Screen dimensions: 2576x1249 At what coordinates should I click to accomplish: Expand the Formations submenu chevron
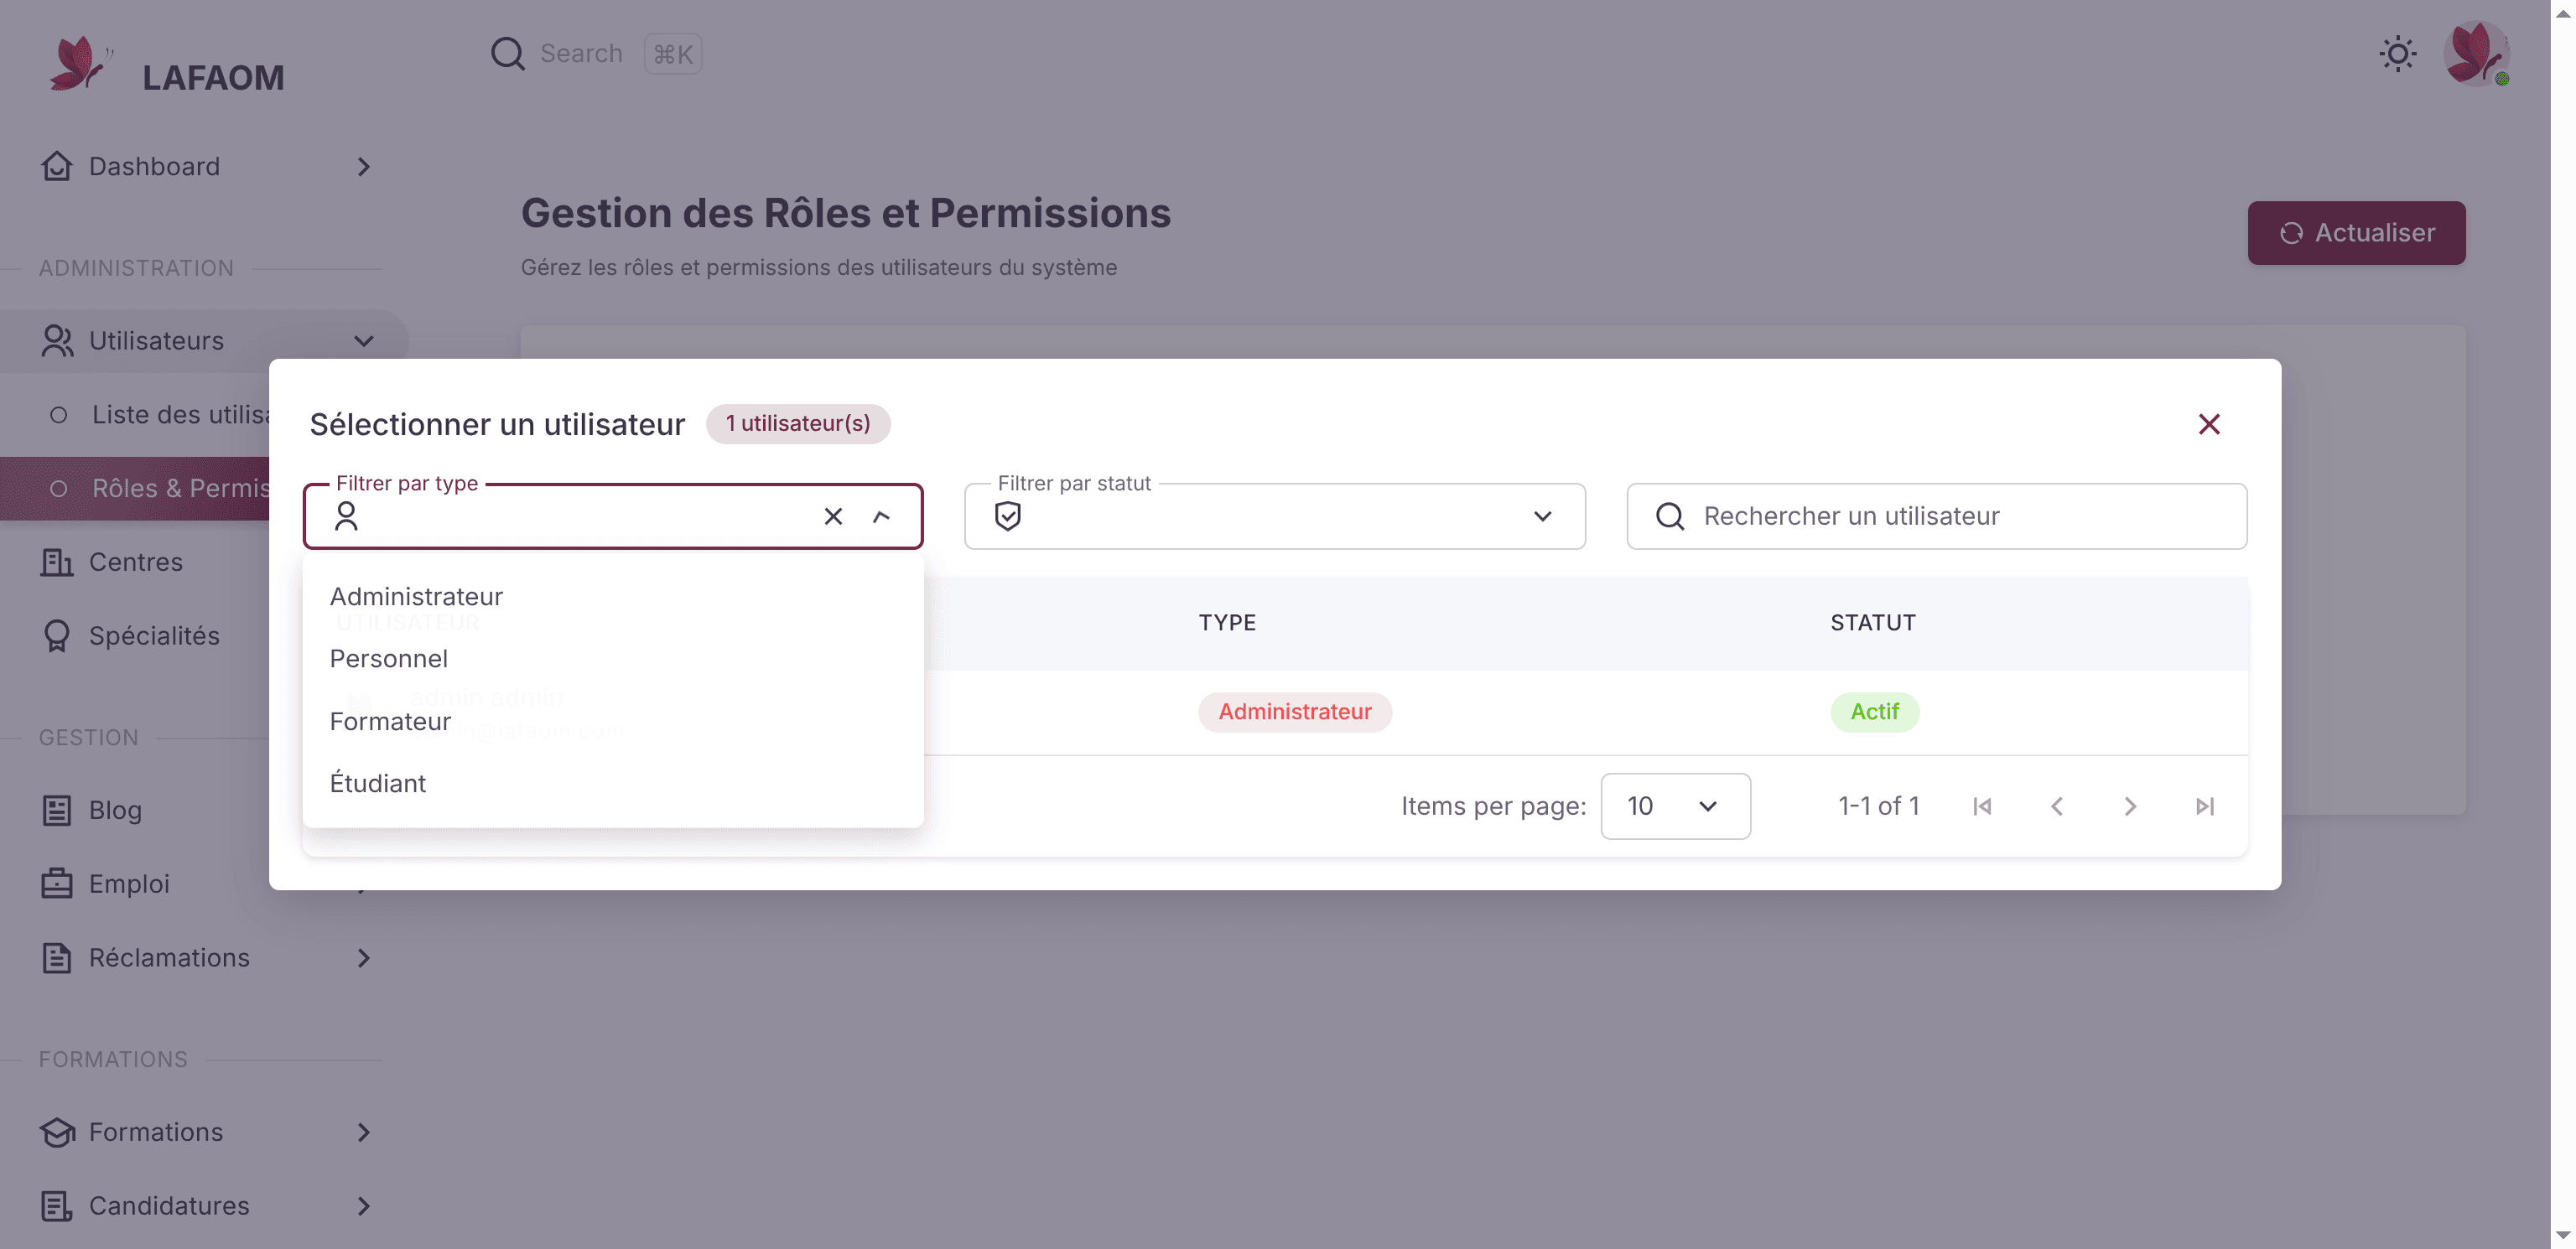364,1132
